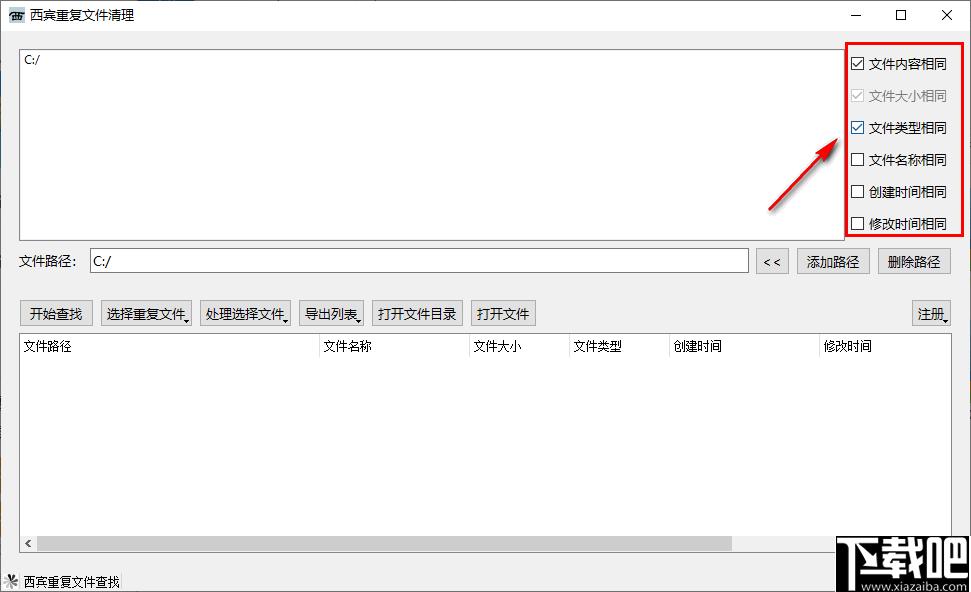
Task: Check the 创建时间相同 option
Action: pos(858,192)
